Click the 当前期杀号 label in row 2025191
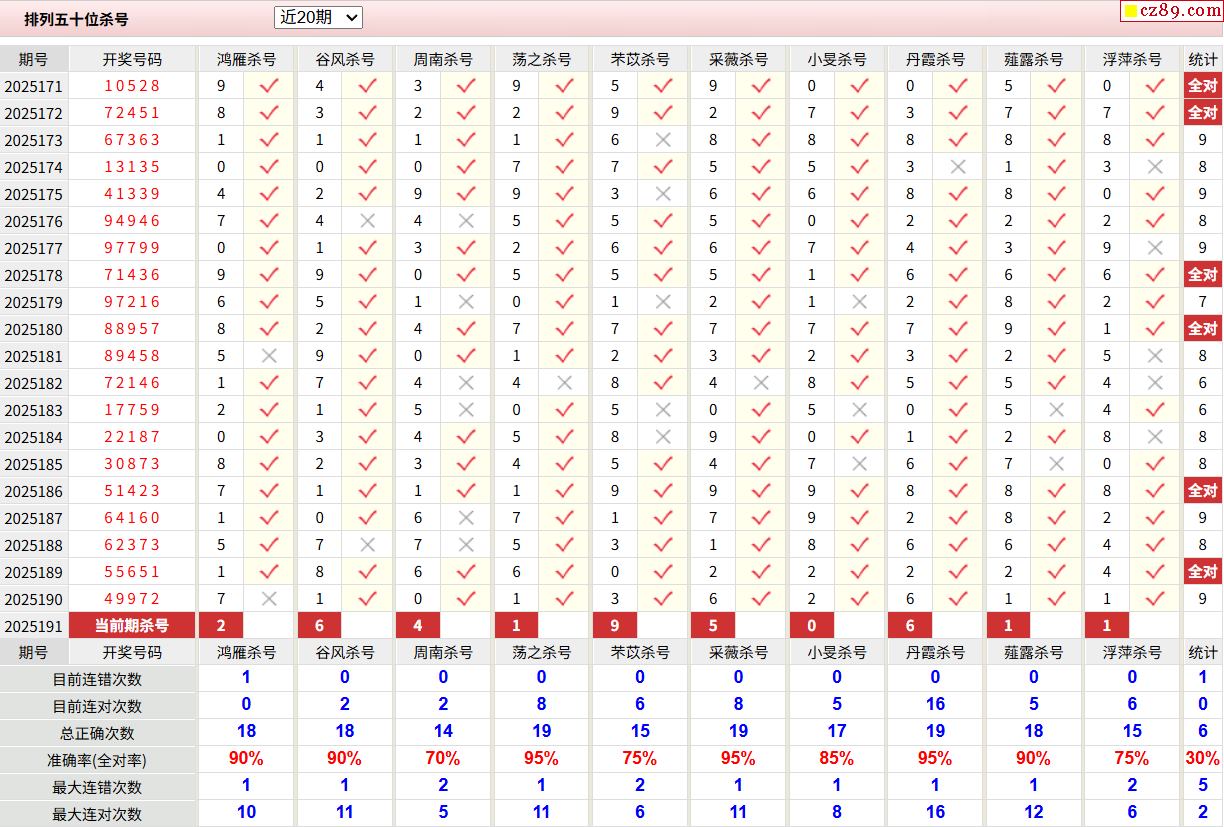 coord(132,626)
